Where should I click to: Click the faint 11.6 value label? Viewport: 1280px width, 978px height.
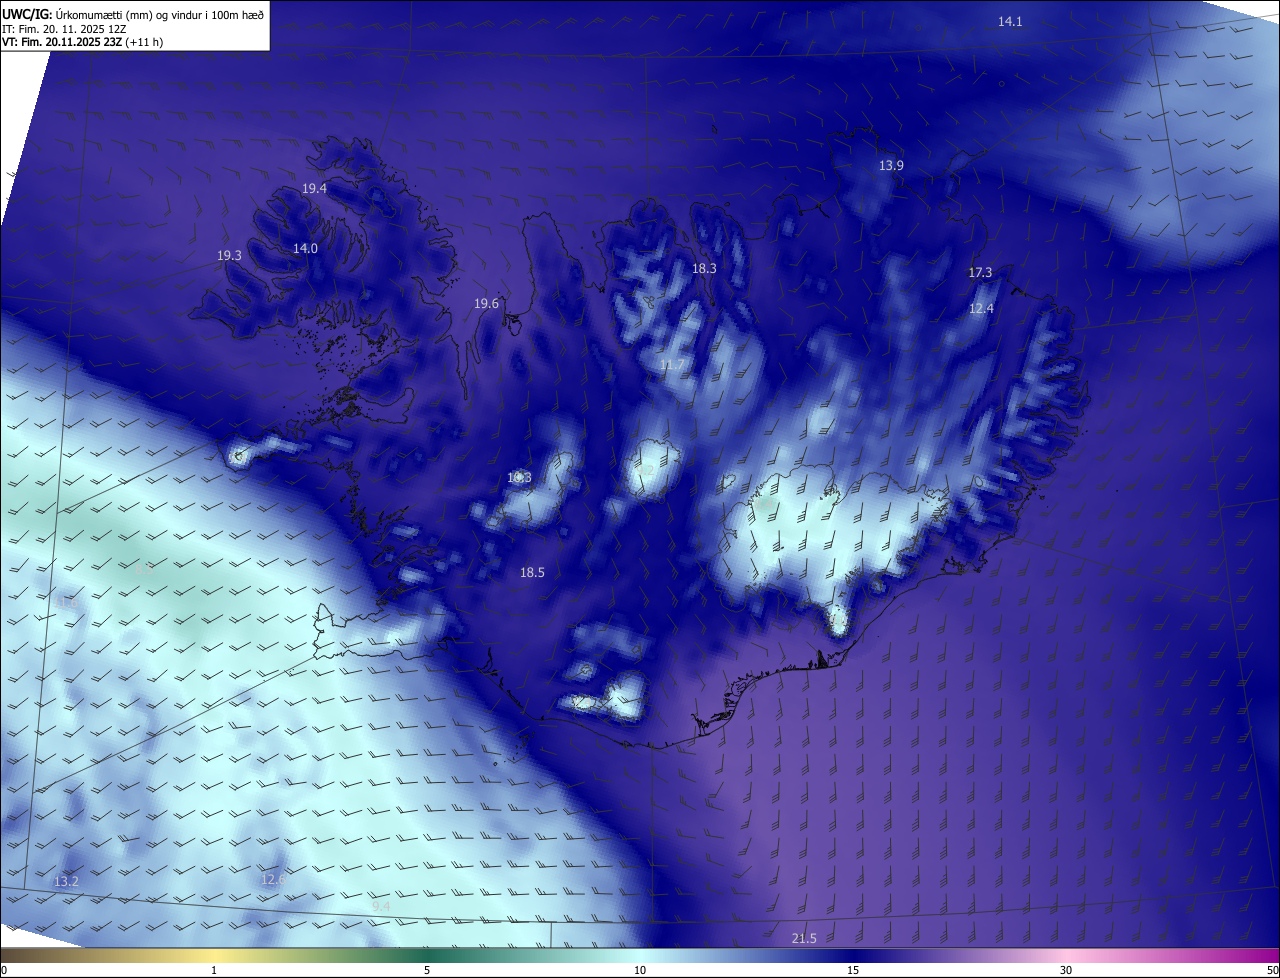pyautogui.click(x=66, y=602)
